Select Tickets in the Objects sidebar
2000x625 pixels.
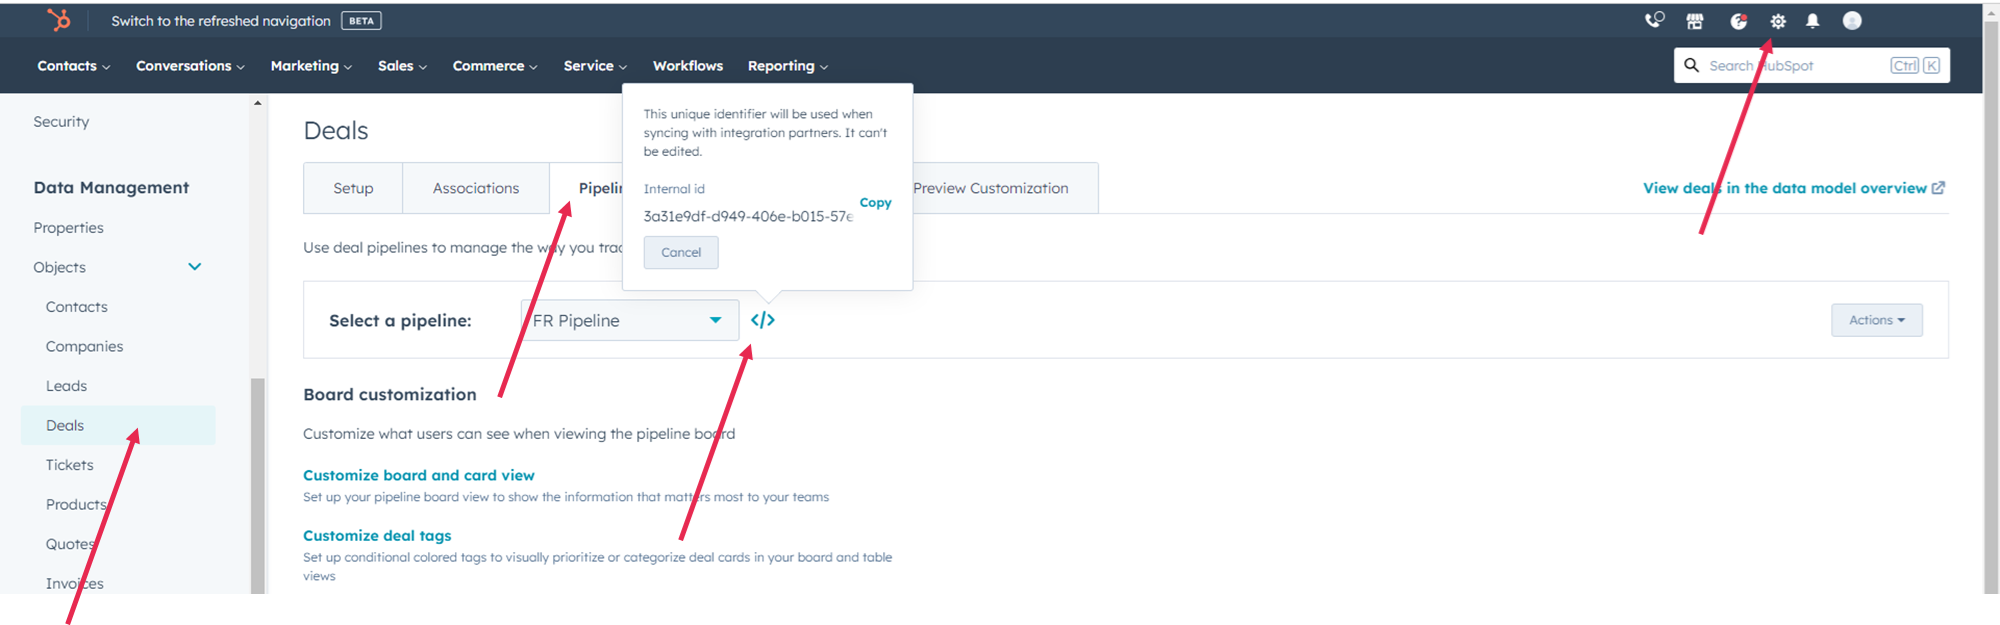coord(70,465)
